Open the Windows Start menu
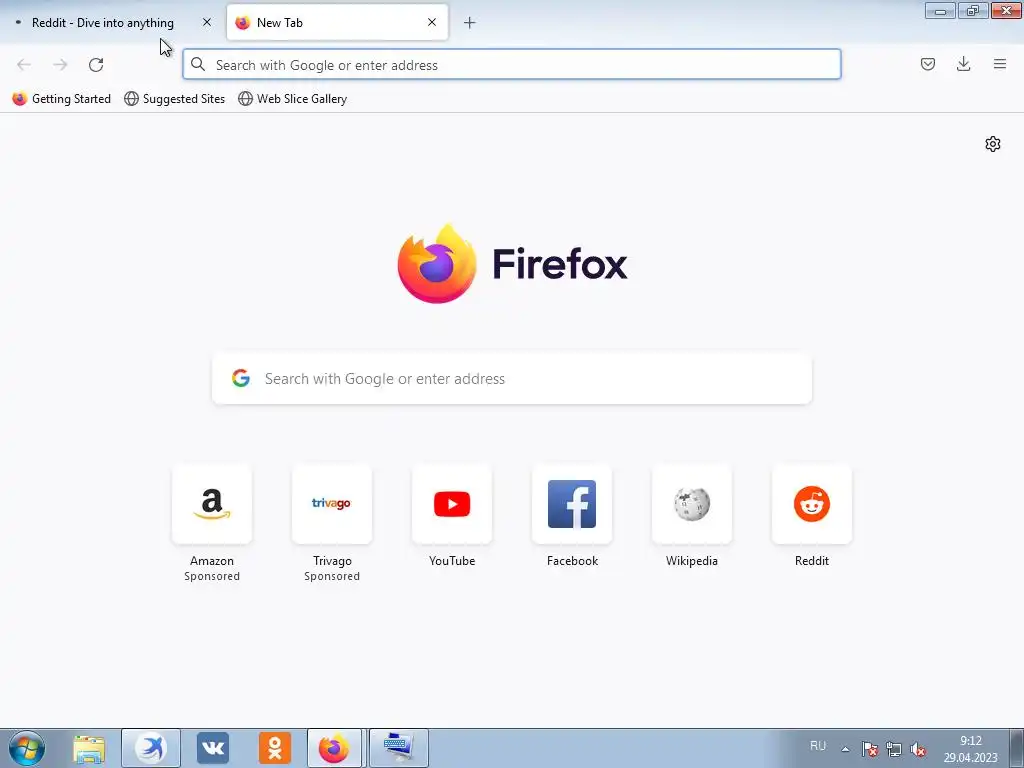 click(x=27, y=748)
